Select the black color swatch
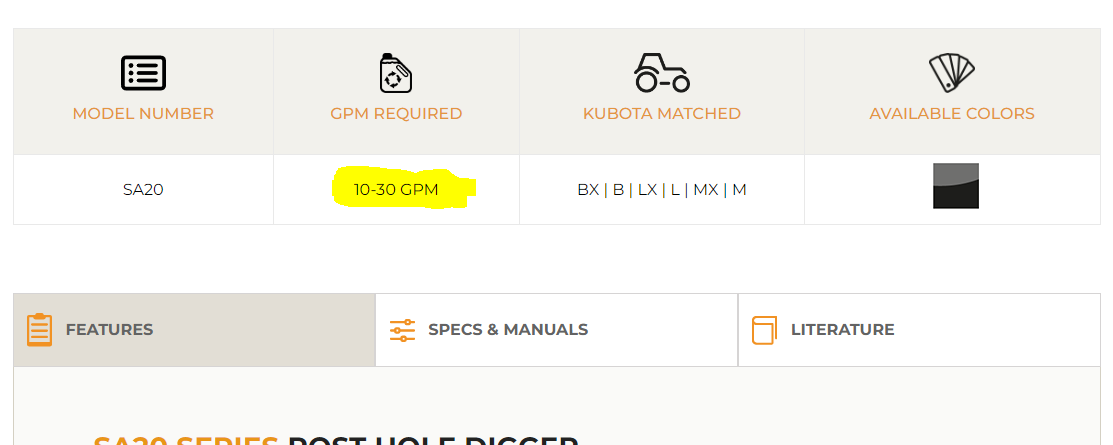The height and width of the screenshot is (445, 1113). point(955,186)
